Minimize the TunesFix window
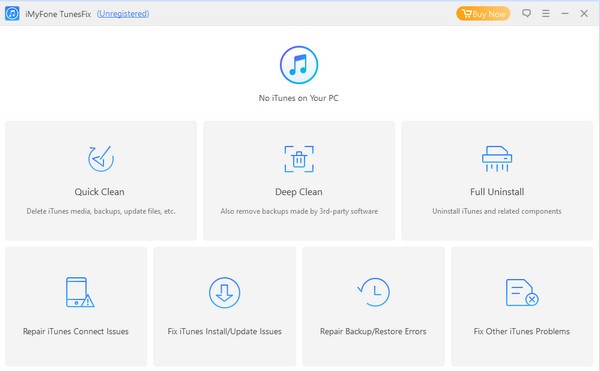The image size is (600, 371). point(565,14)
